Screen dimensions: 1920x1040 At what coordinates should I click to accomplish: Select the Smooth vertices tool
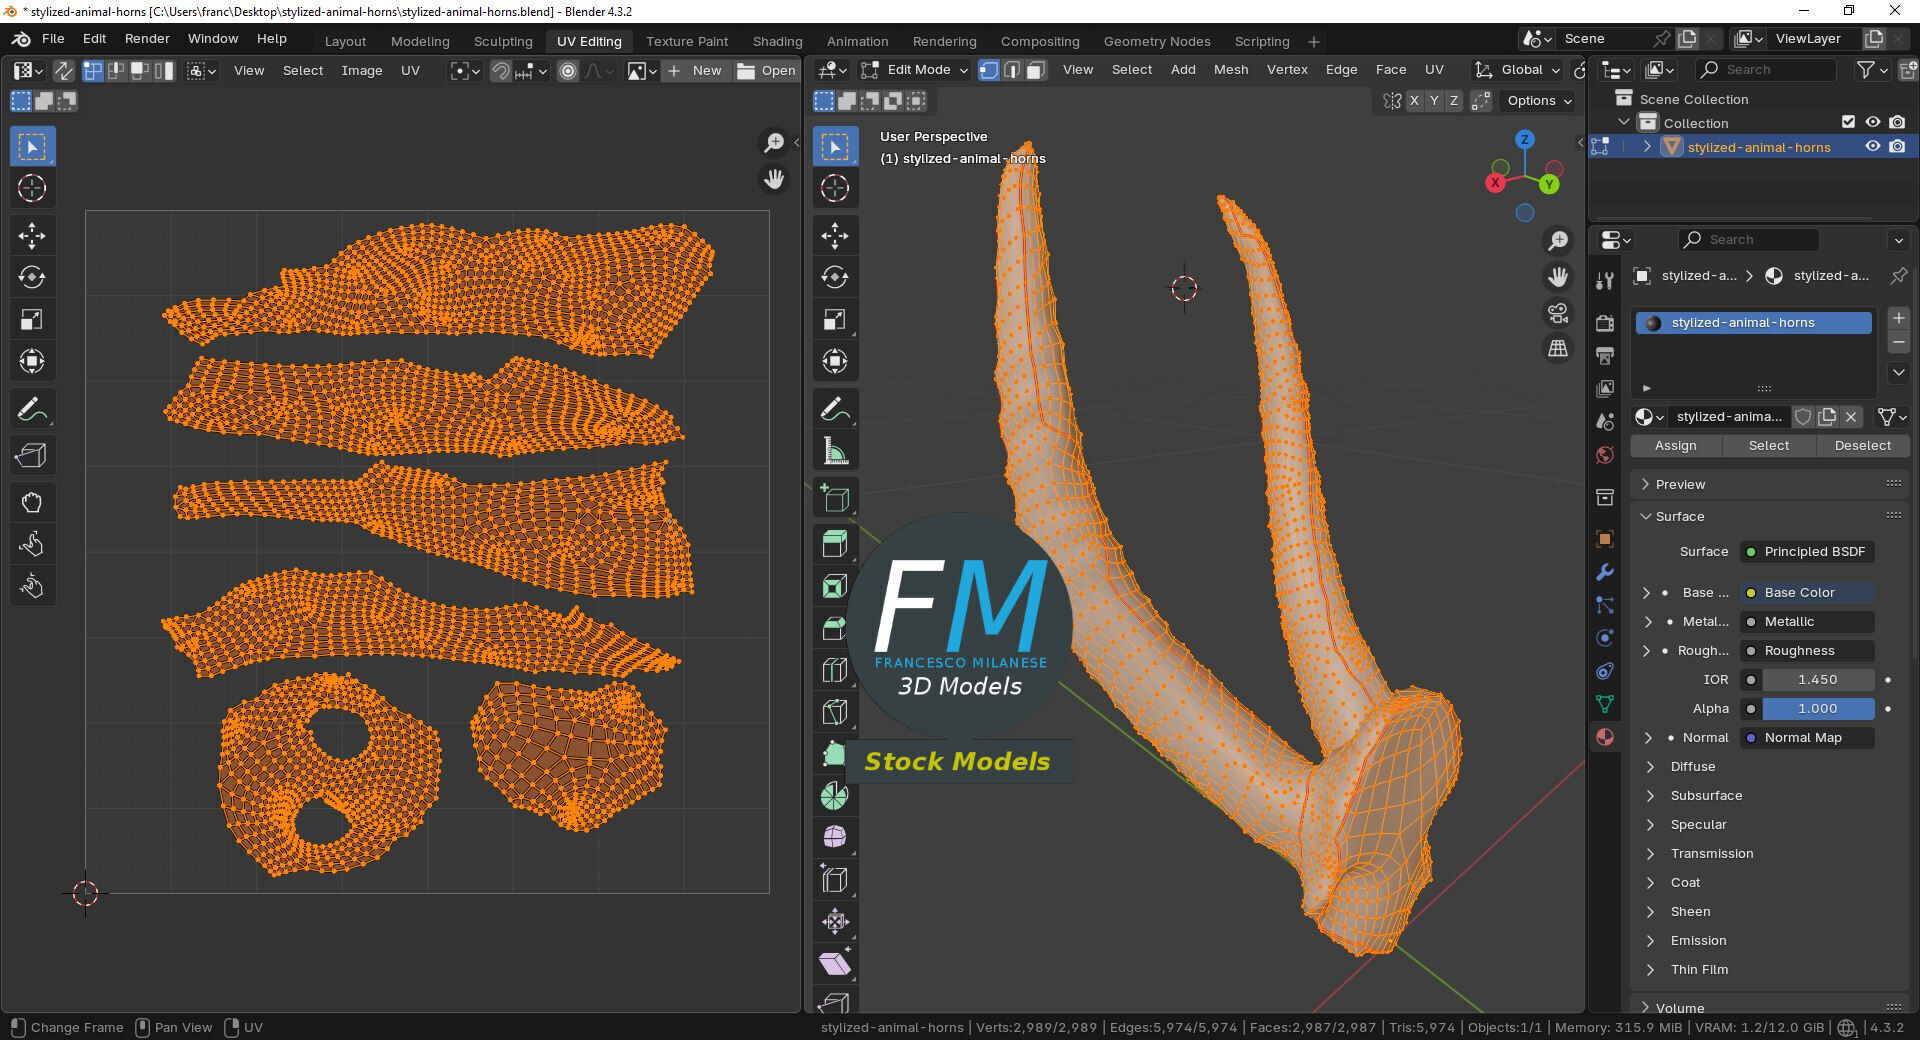pos(835,837)
